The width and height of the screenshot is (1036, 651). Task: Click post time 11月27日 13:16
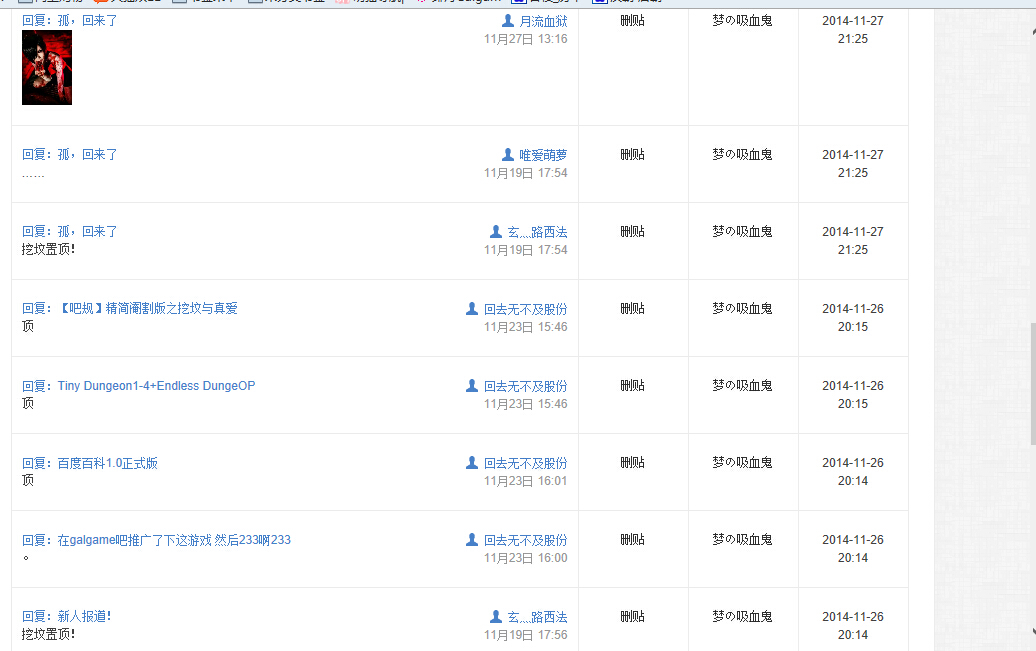click(525, 39)
